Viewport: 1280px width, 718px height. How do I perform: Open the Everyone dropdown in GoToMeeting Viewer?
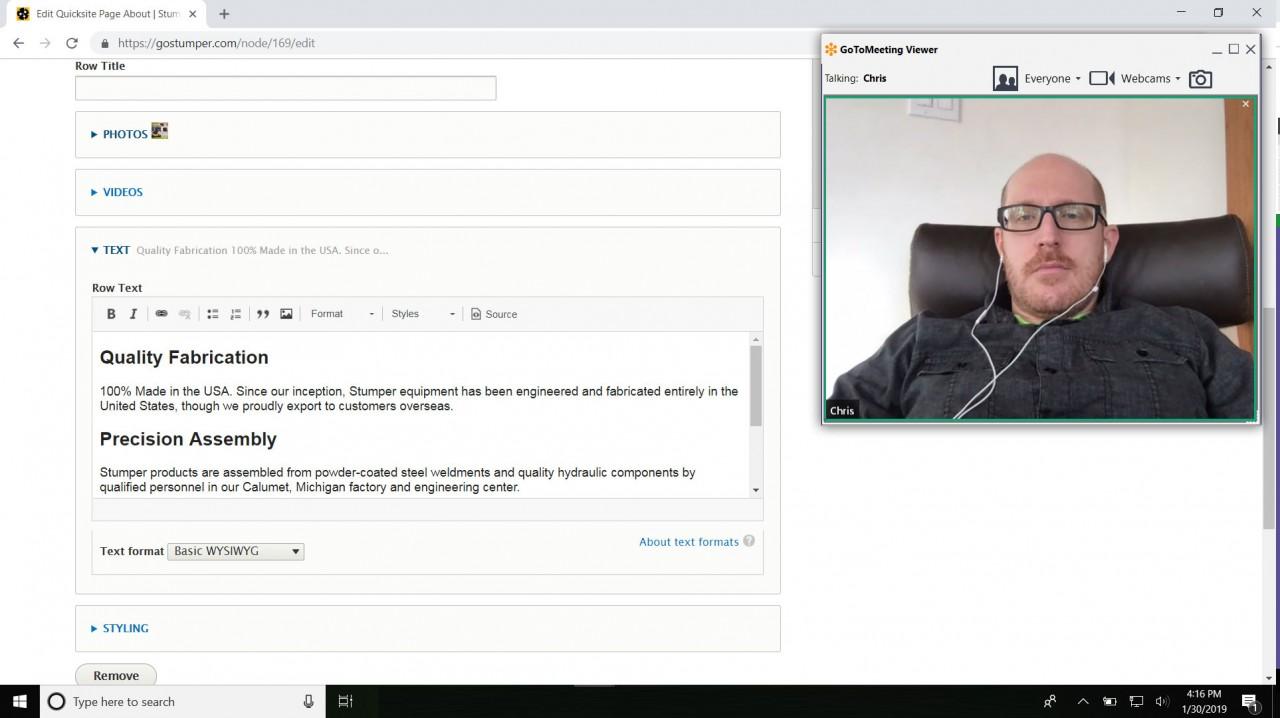1052,78
